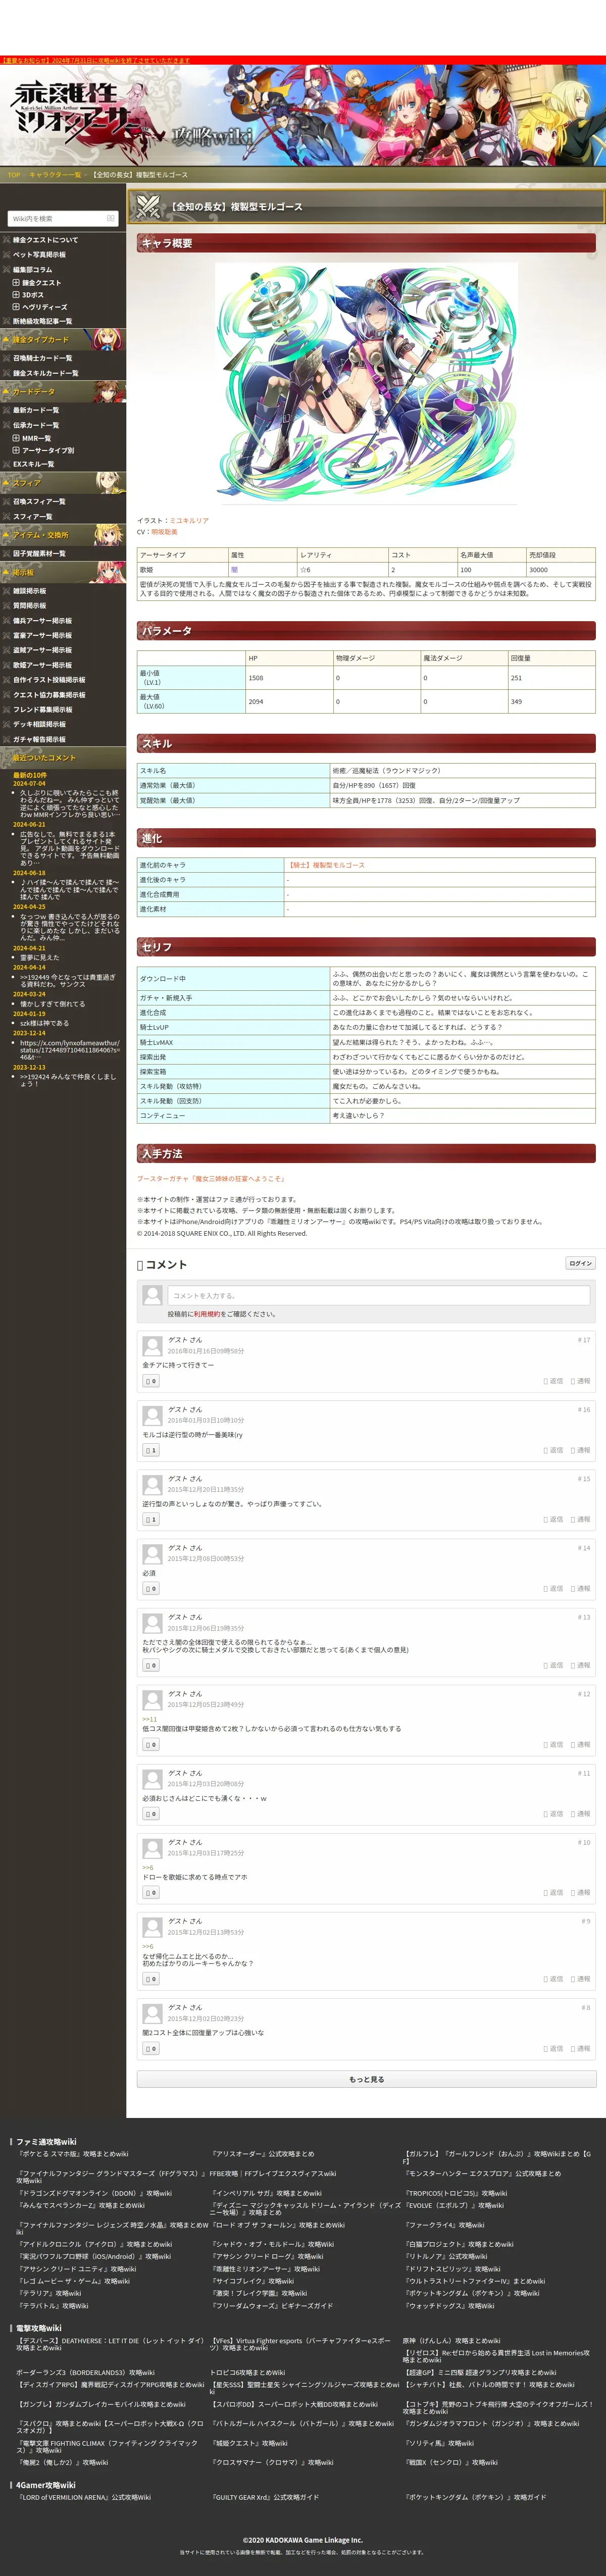Open キャラクター一覧 in the breadcrumb
Viewport: 606px width, 2576px height.
[55, 175]
